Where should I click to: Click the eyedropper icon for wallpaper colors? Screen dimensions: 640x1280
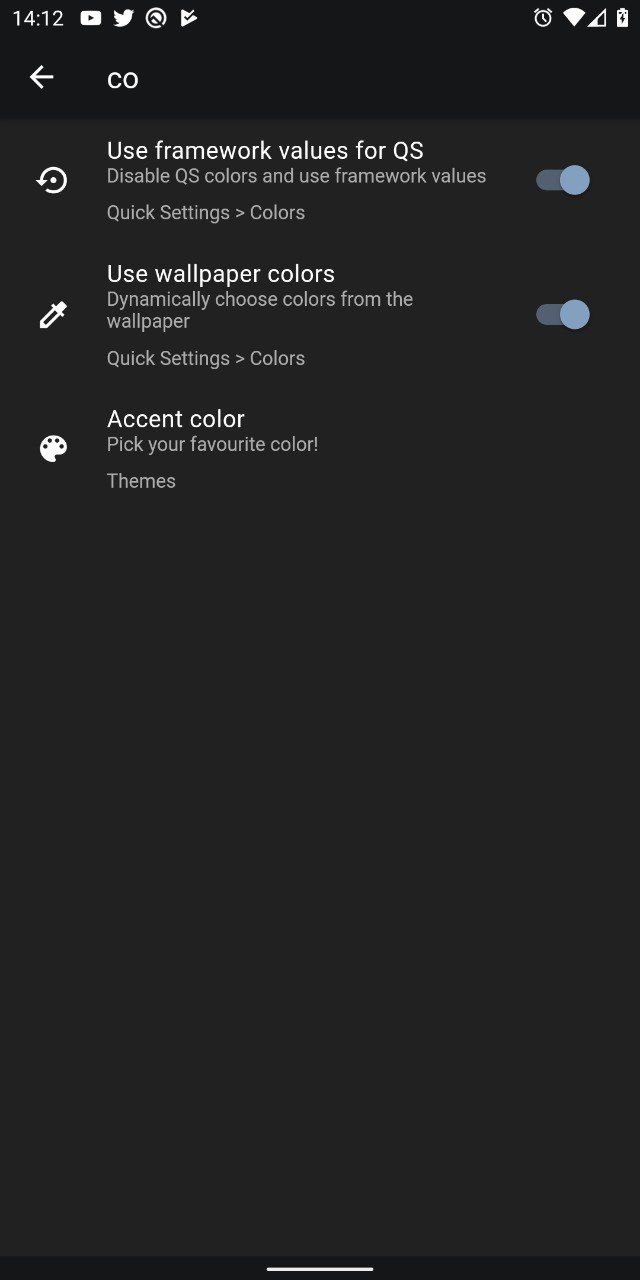[52, 315]
